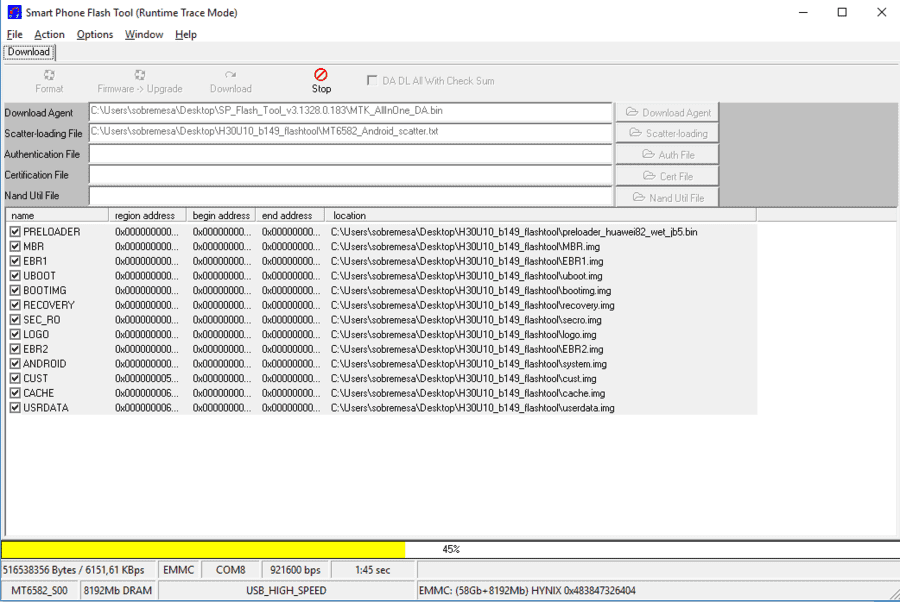The height and width of the screenshot is (602, 900).
Task: Click the Cert File button
Action: 668,176
